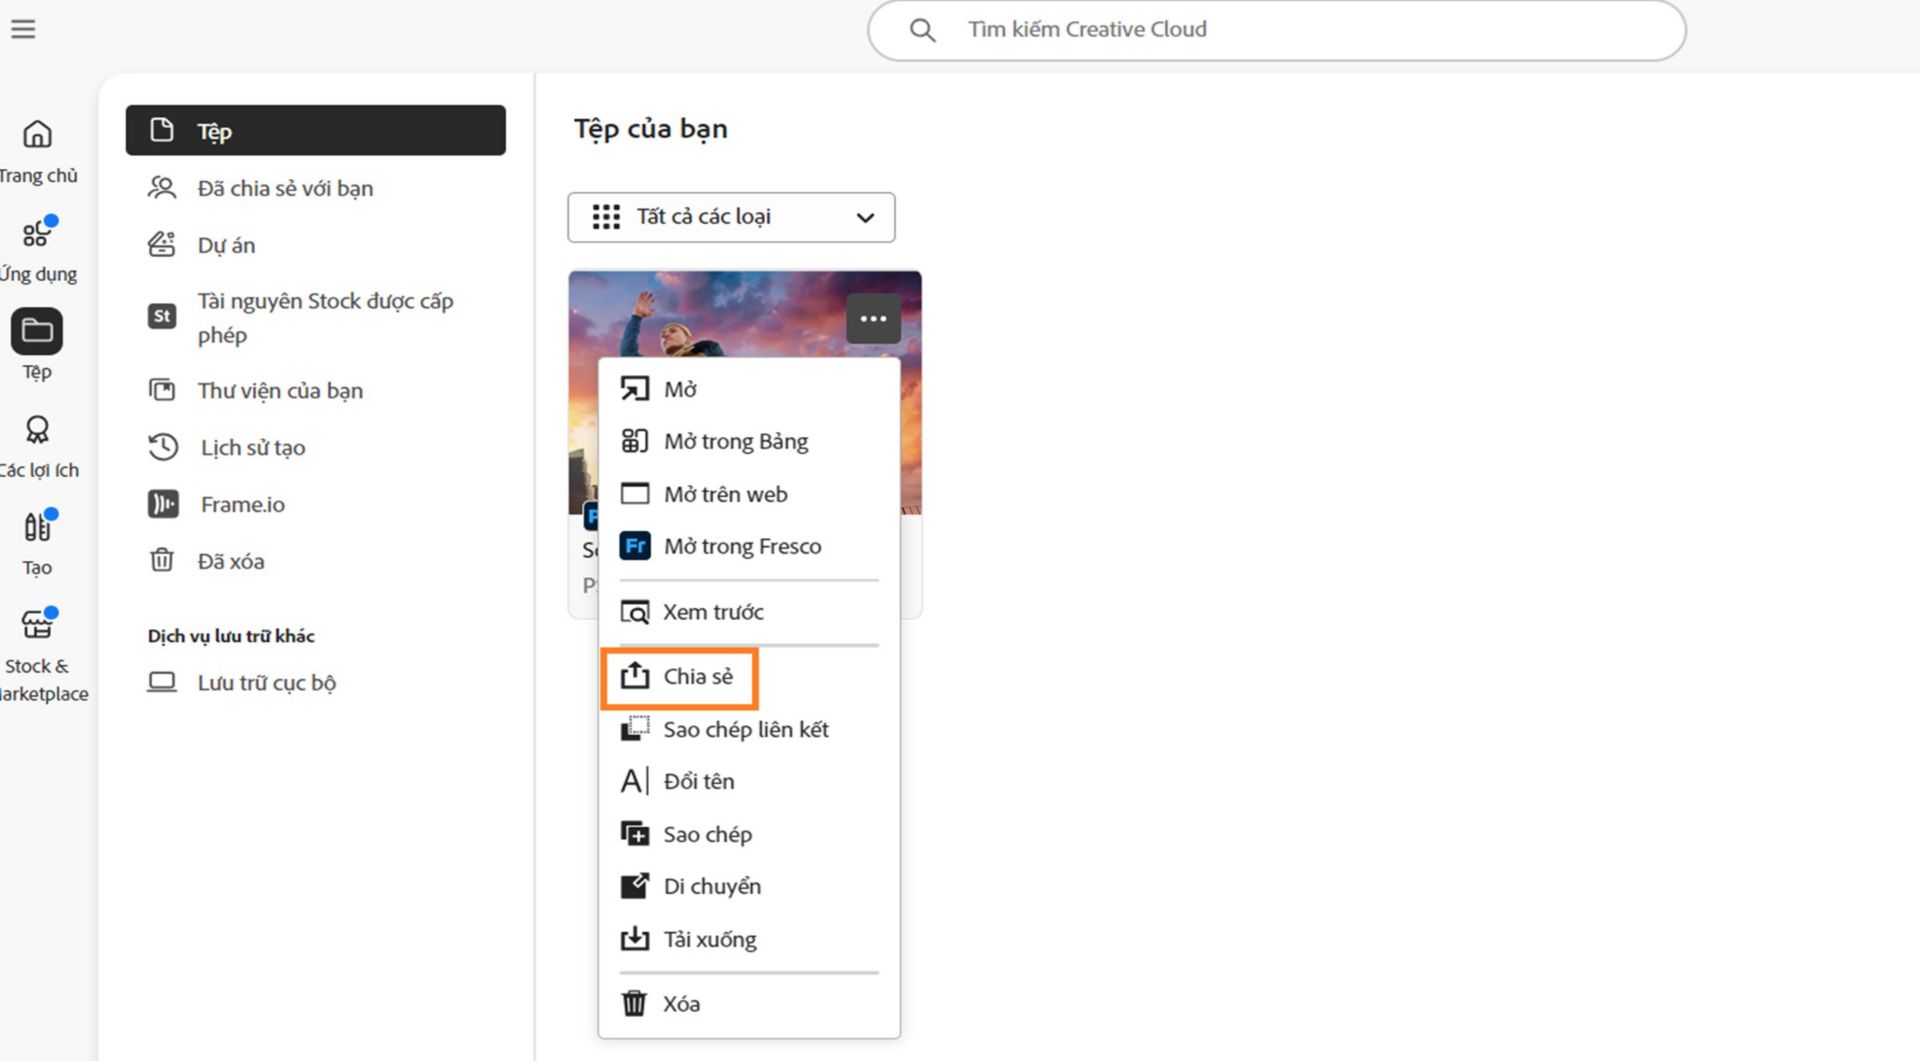The image size is (1920, 1061).
Task: Open Các lợi ích benefits icon
Action: tap(37, 429)
